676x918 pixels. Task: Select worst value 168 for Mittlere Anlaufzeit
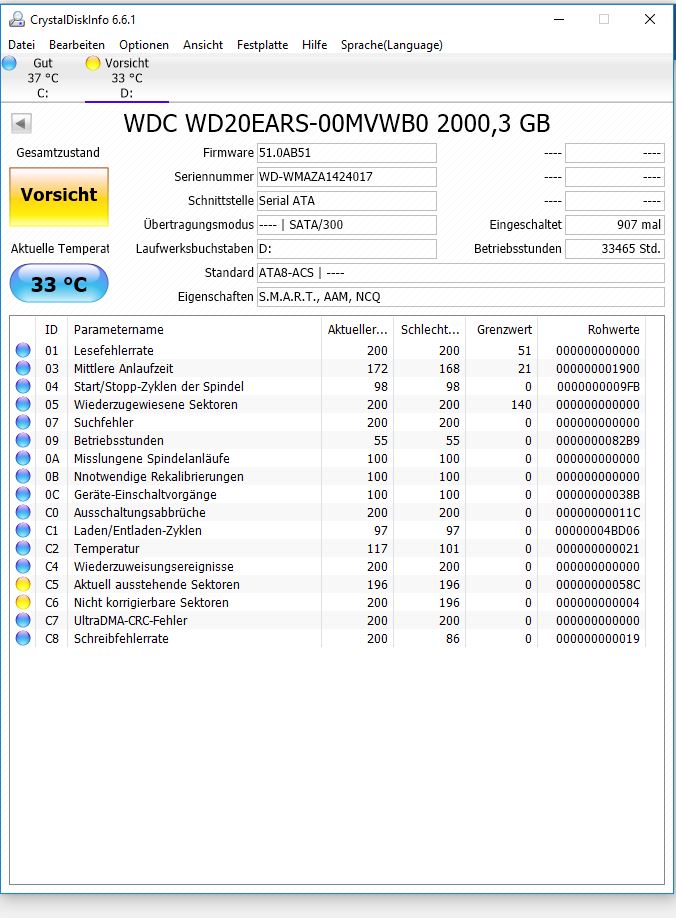[x=449, y=368]
